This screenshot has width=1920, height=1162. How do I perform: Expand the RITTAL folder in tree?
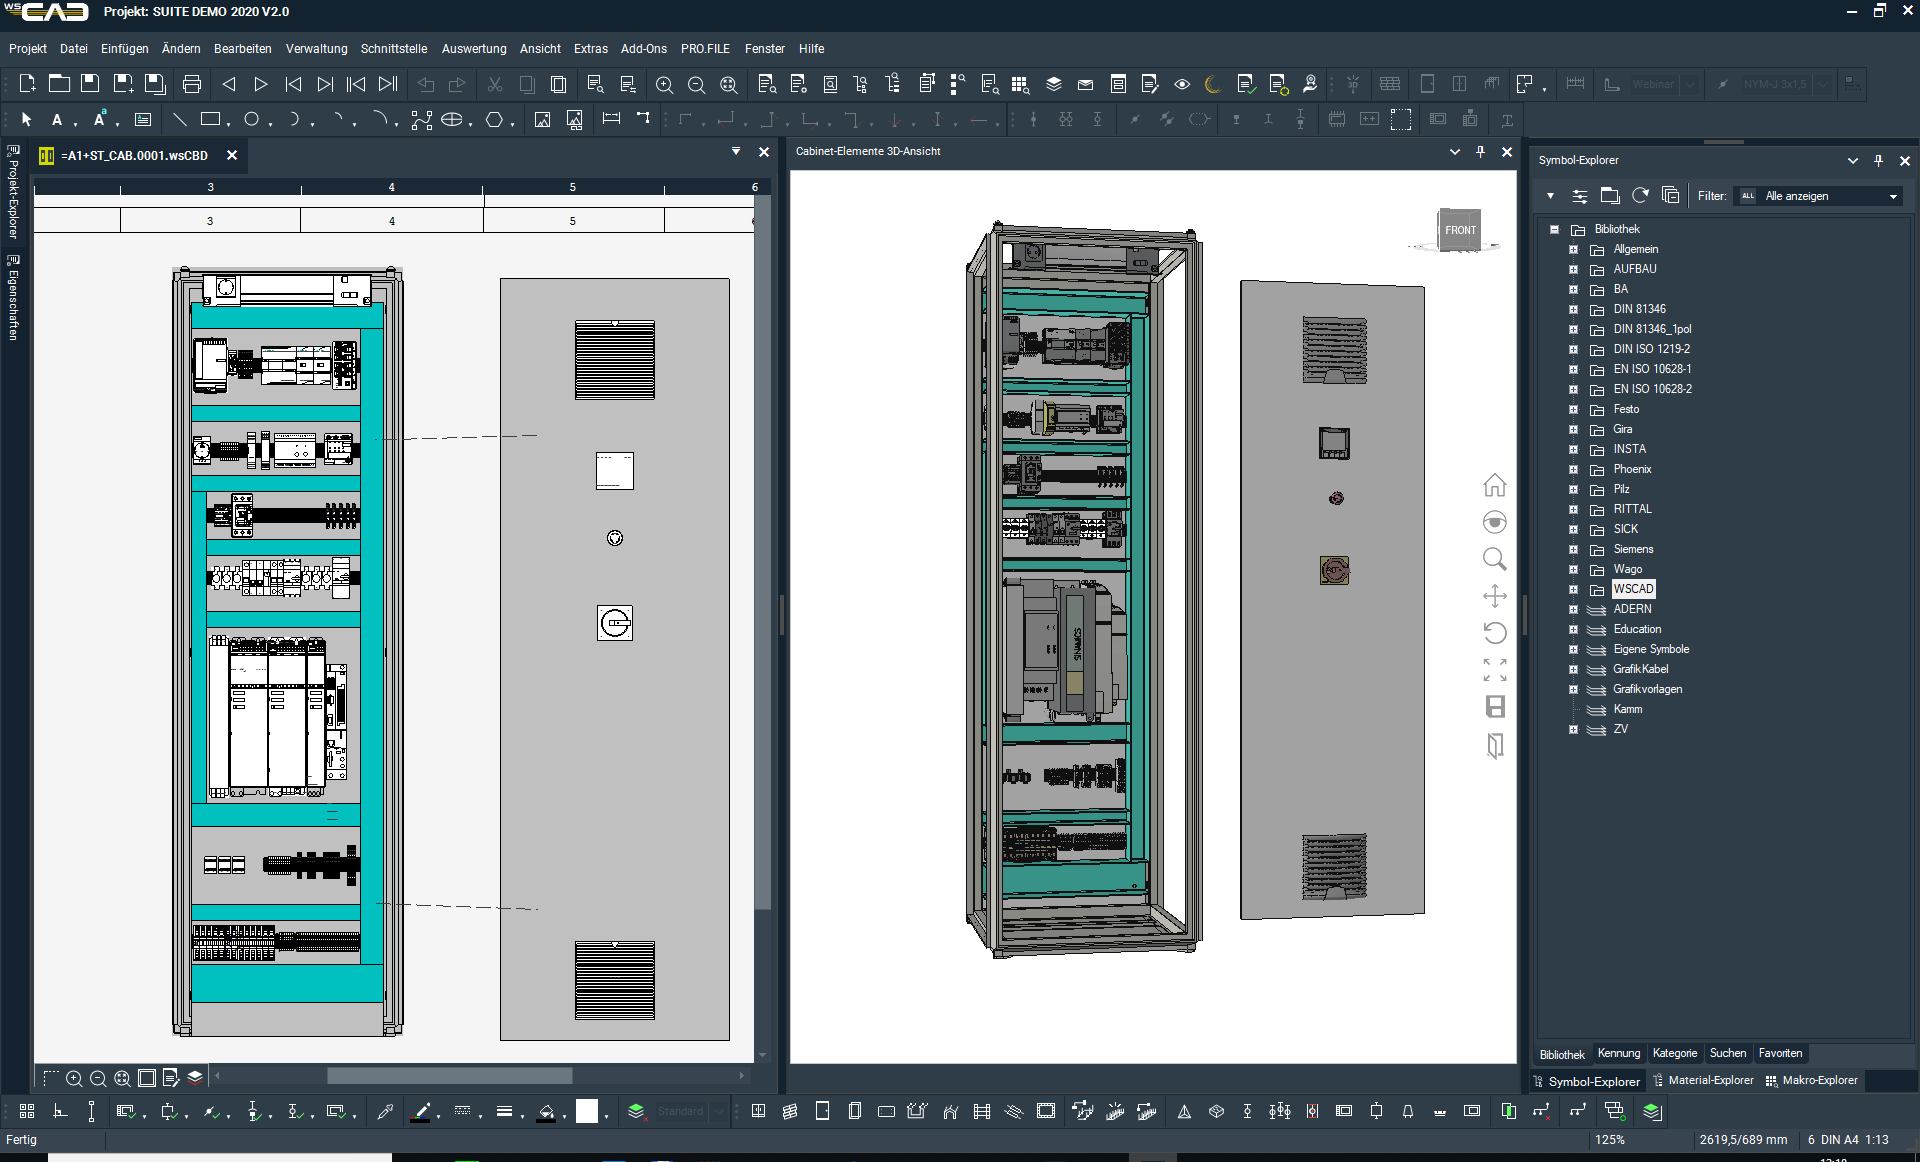click(1573, 509)
